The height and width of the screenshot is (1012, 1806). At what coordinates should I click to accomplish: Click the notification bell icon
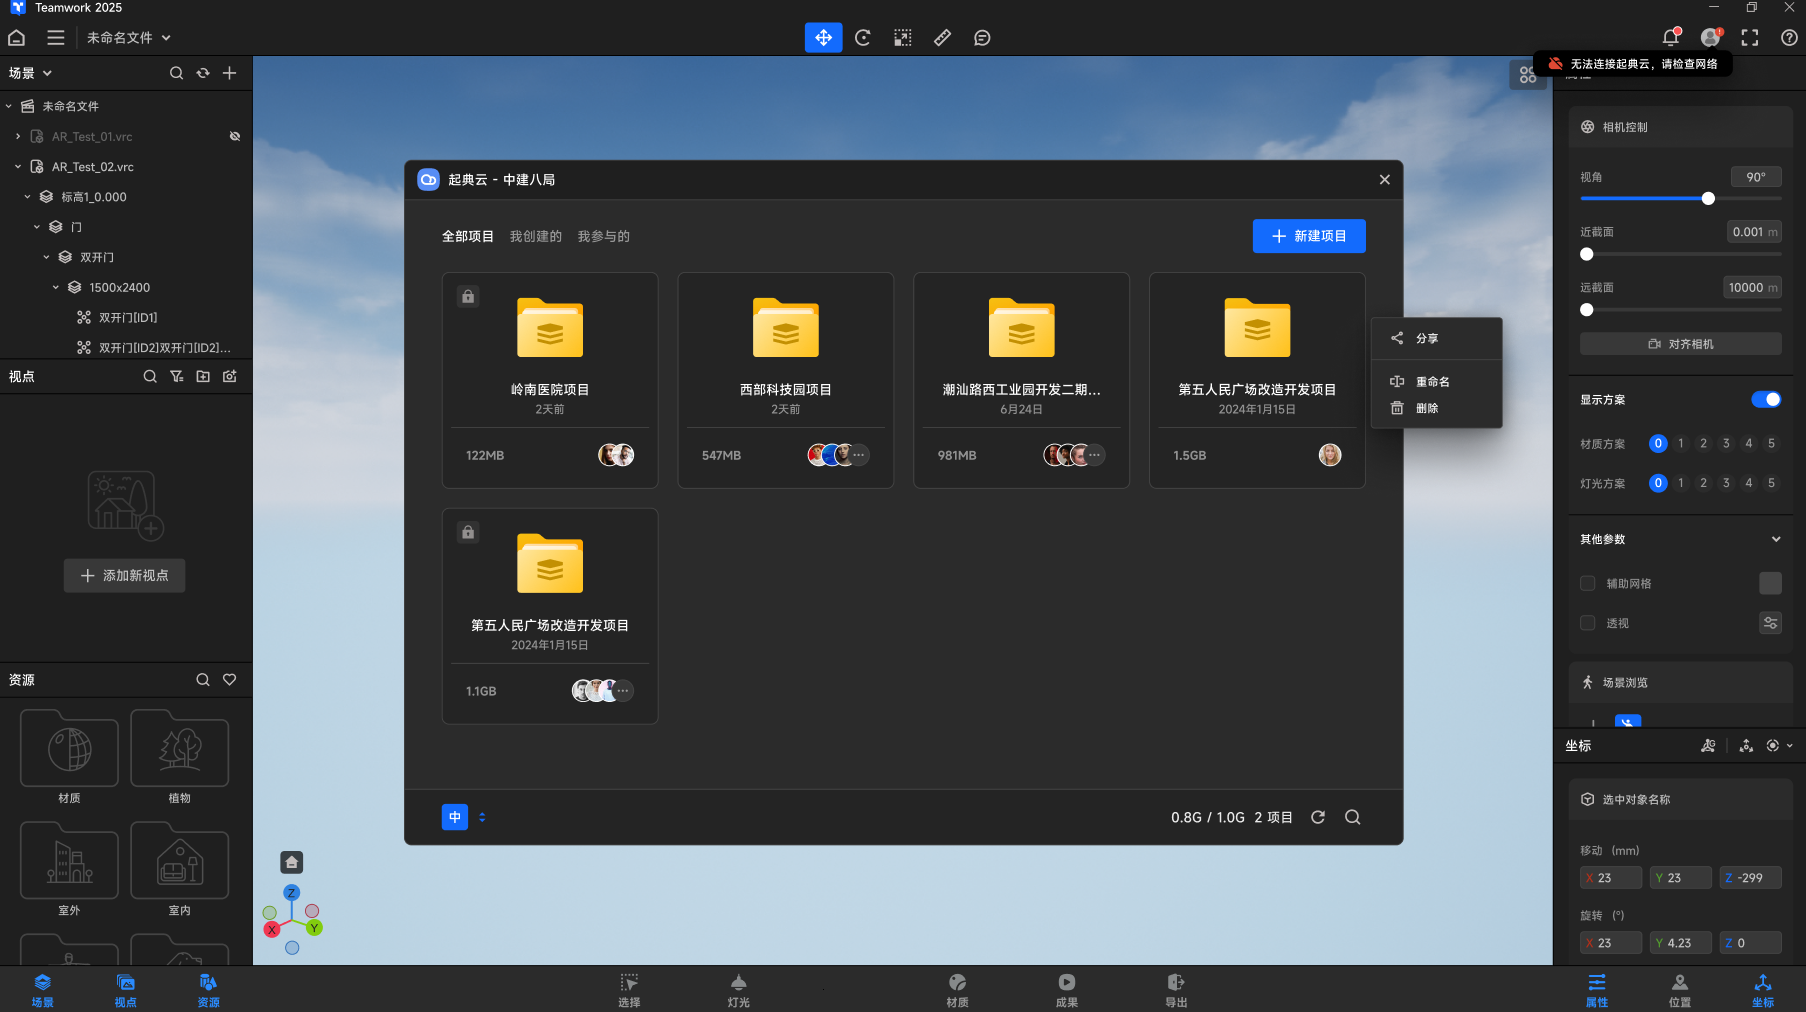coord(1670,38)
